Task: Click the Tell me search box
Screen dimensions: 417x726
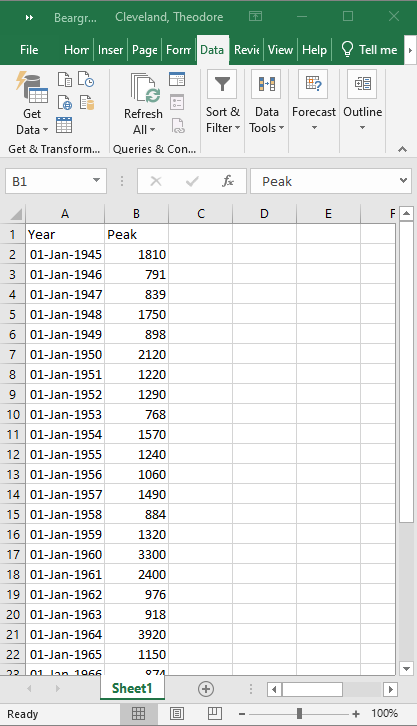Action: point(369,50)
